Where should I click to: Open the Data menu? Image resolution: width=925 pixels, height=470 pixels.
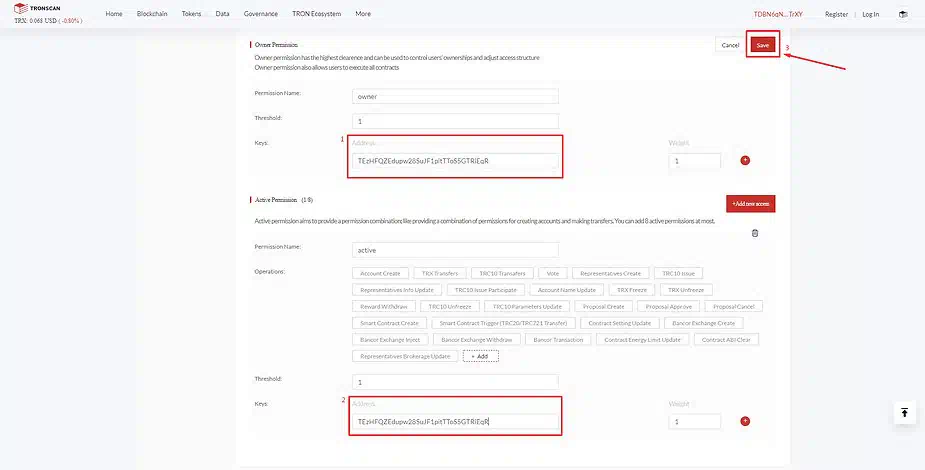click(x=222, y=14)
